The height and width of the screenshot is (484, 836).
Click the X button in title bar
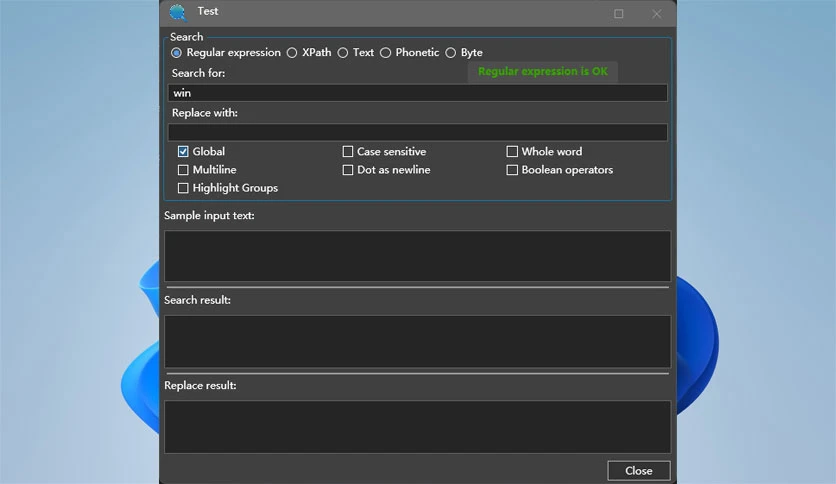pyautogui.click(x=656, y=14)
